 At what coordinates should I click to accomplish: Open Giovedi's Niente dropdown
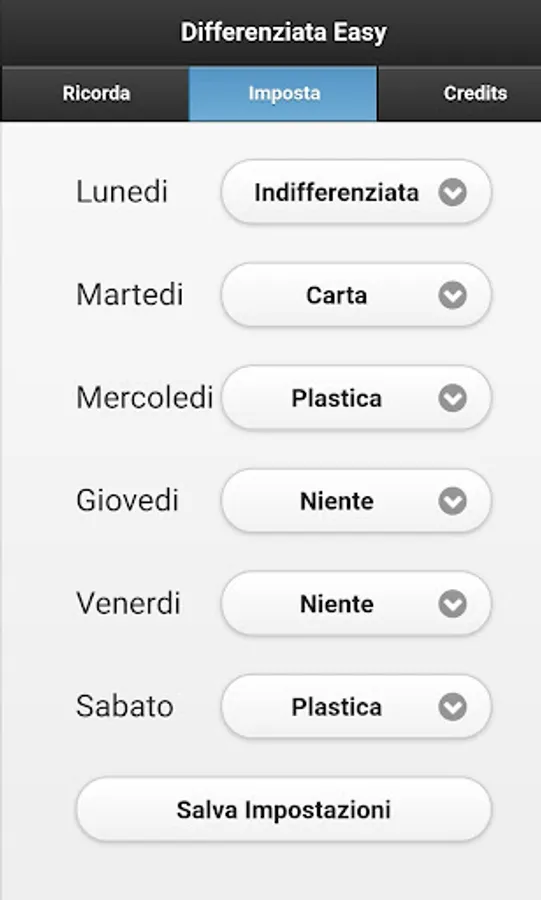[356, 501]
